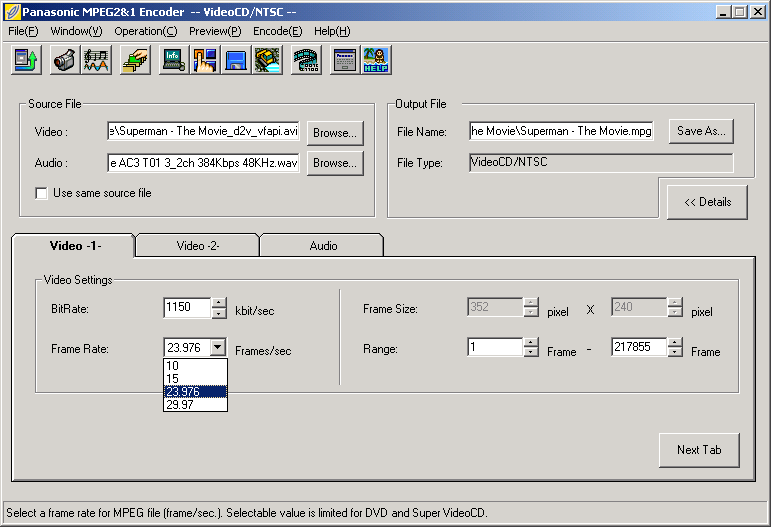Open the File(F) menu

point(23,31)
